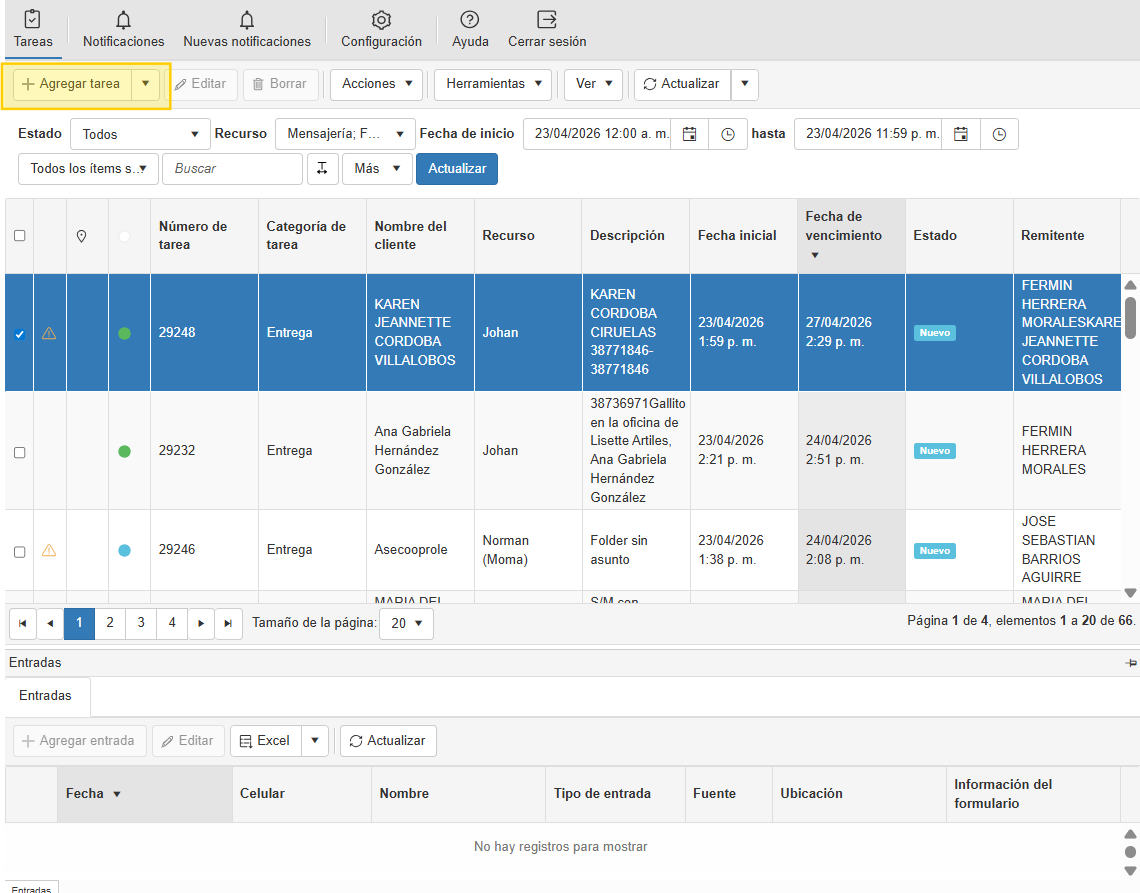Open clock time picker for hasta date
This screenshot has height=893, width=1140.
[999, 134]
